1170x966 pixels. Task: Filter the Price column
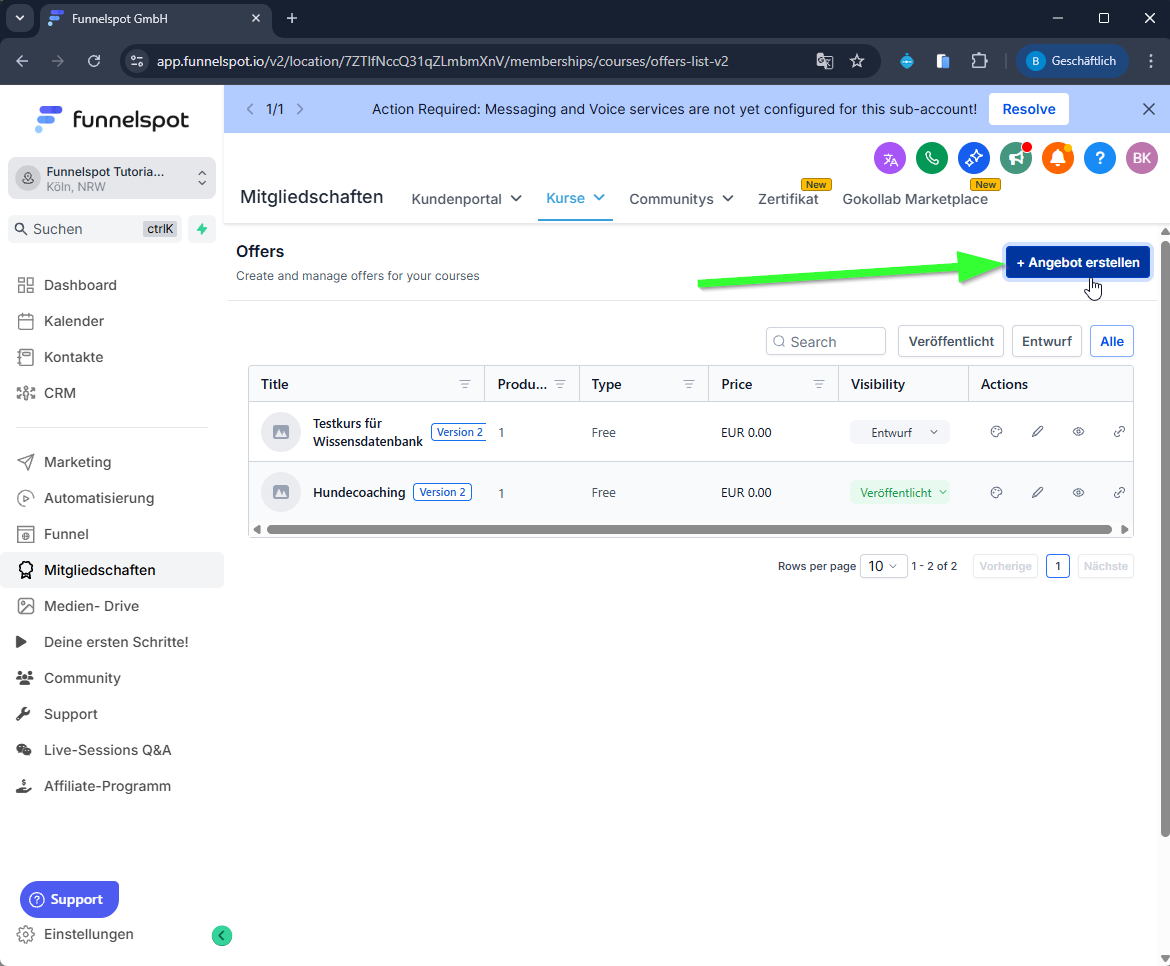pos(819,384)
